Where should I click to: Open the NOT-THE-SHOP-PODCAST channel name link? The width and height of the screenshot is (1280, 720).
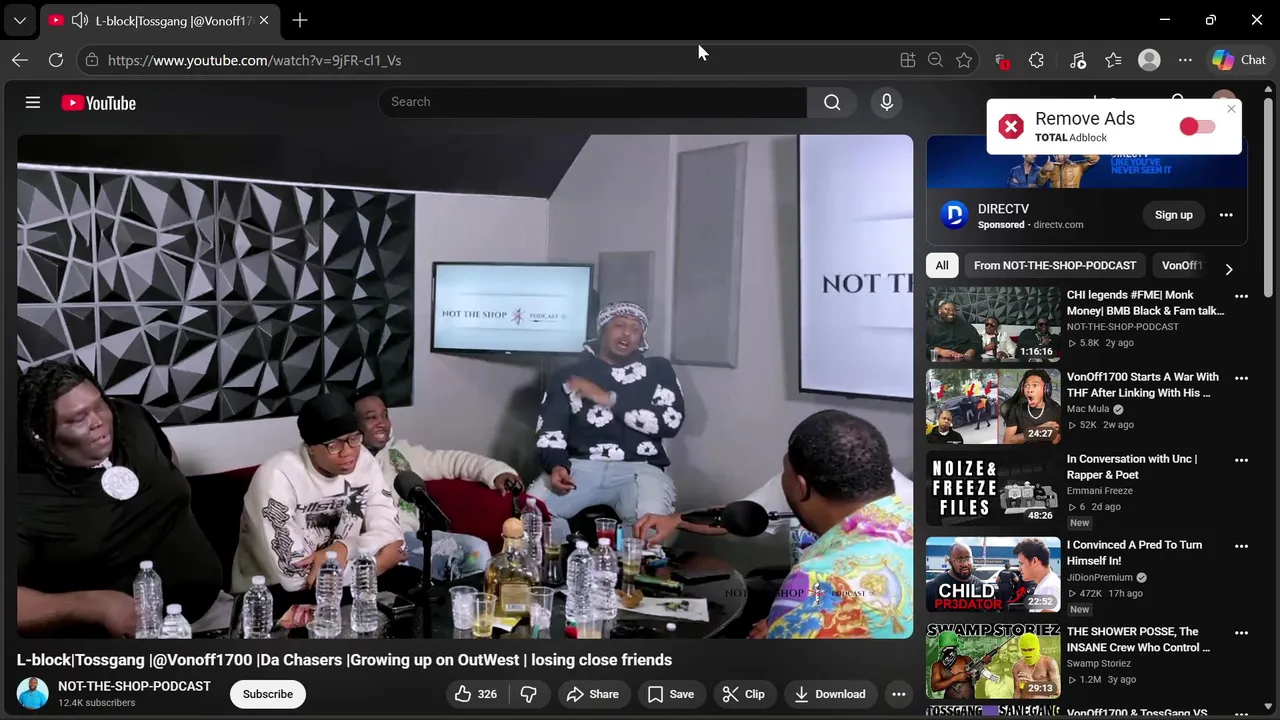pyautogui.click(x=134, y=686)
